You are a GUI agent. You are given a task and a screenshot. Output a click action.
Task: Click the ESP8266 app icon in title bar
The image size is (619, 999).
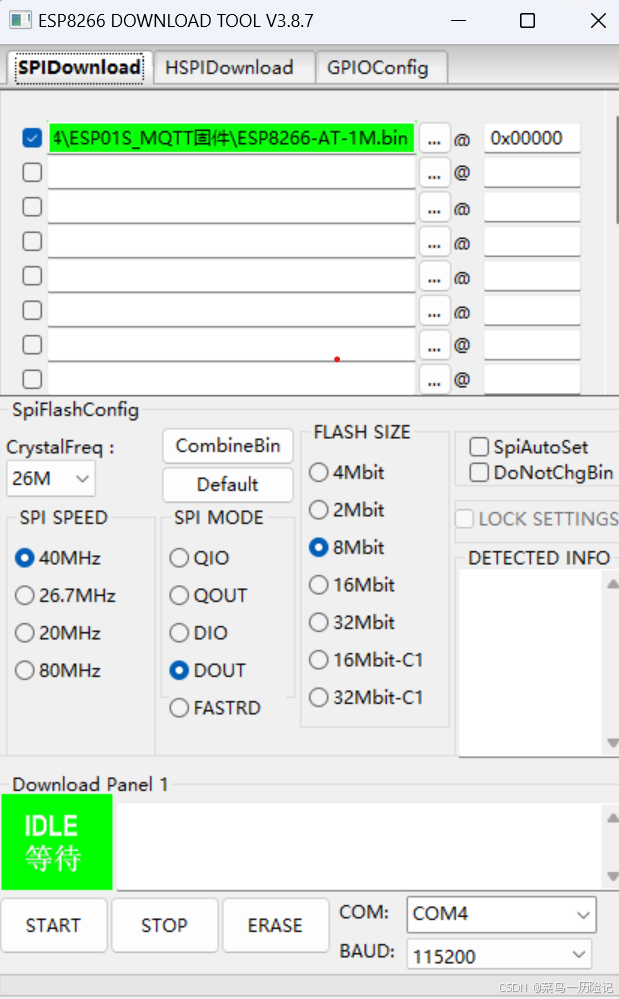(20, 20)
